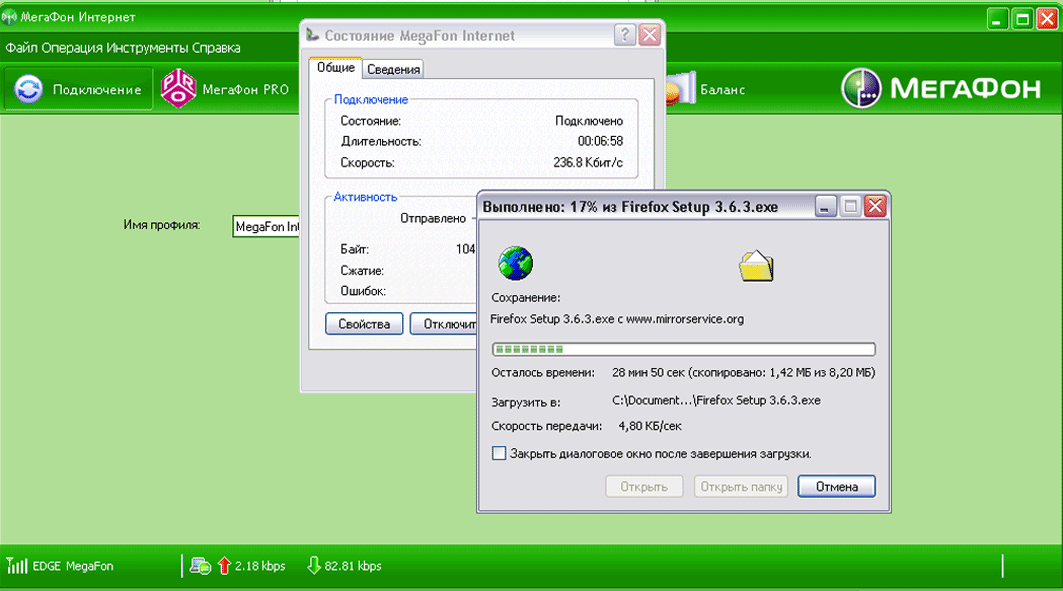Click the open folder icon in download dialog

tap(755, 265)
